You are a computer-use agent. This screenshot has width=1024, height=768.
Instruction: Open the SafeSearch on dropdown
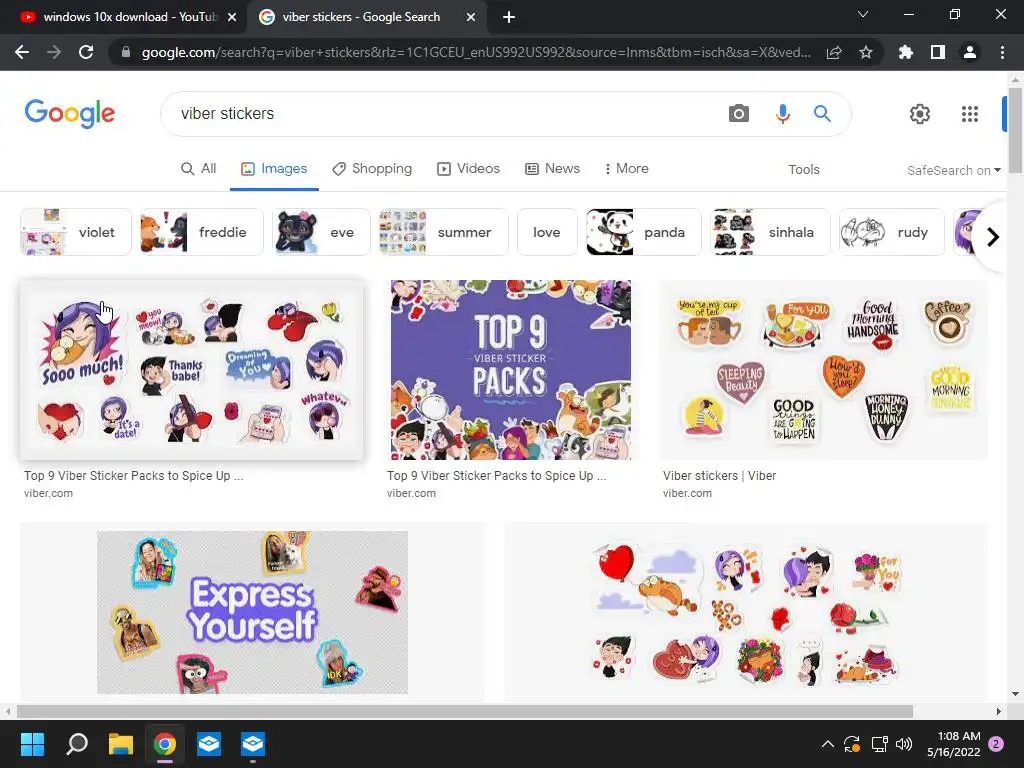[953, 170]
